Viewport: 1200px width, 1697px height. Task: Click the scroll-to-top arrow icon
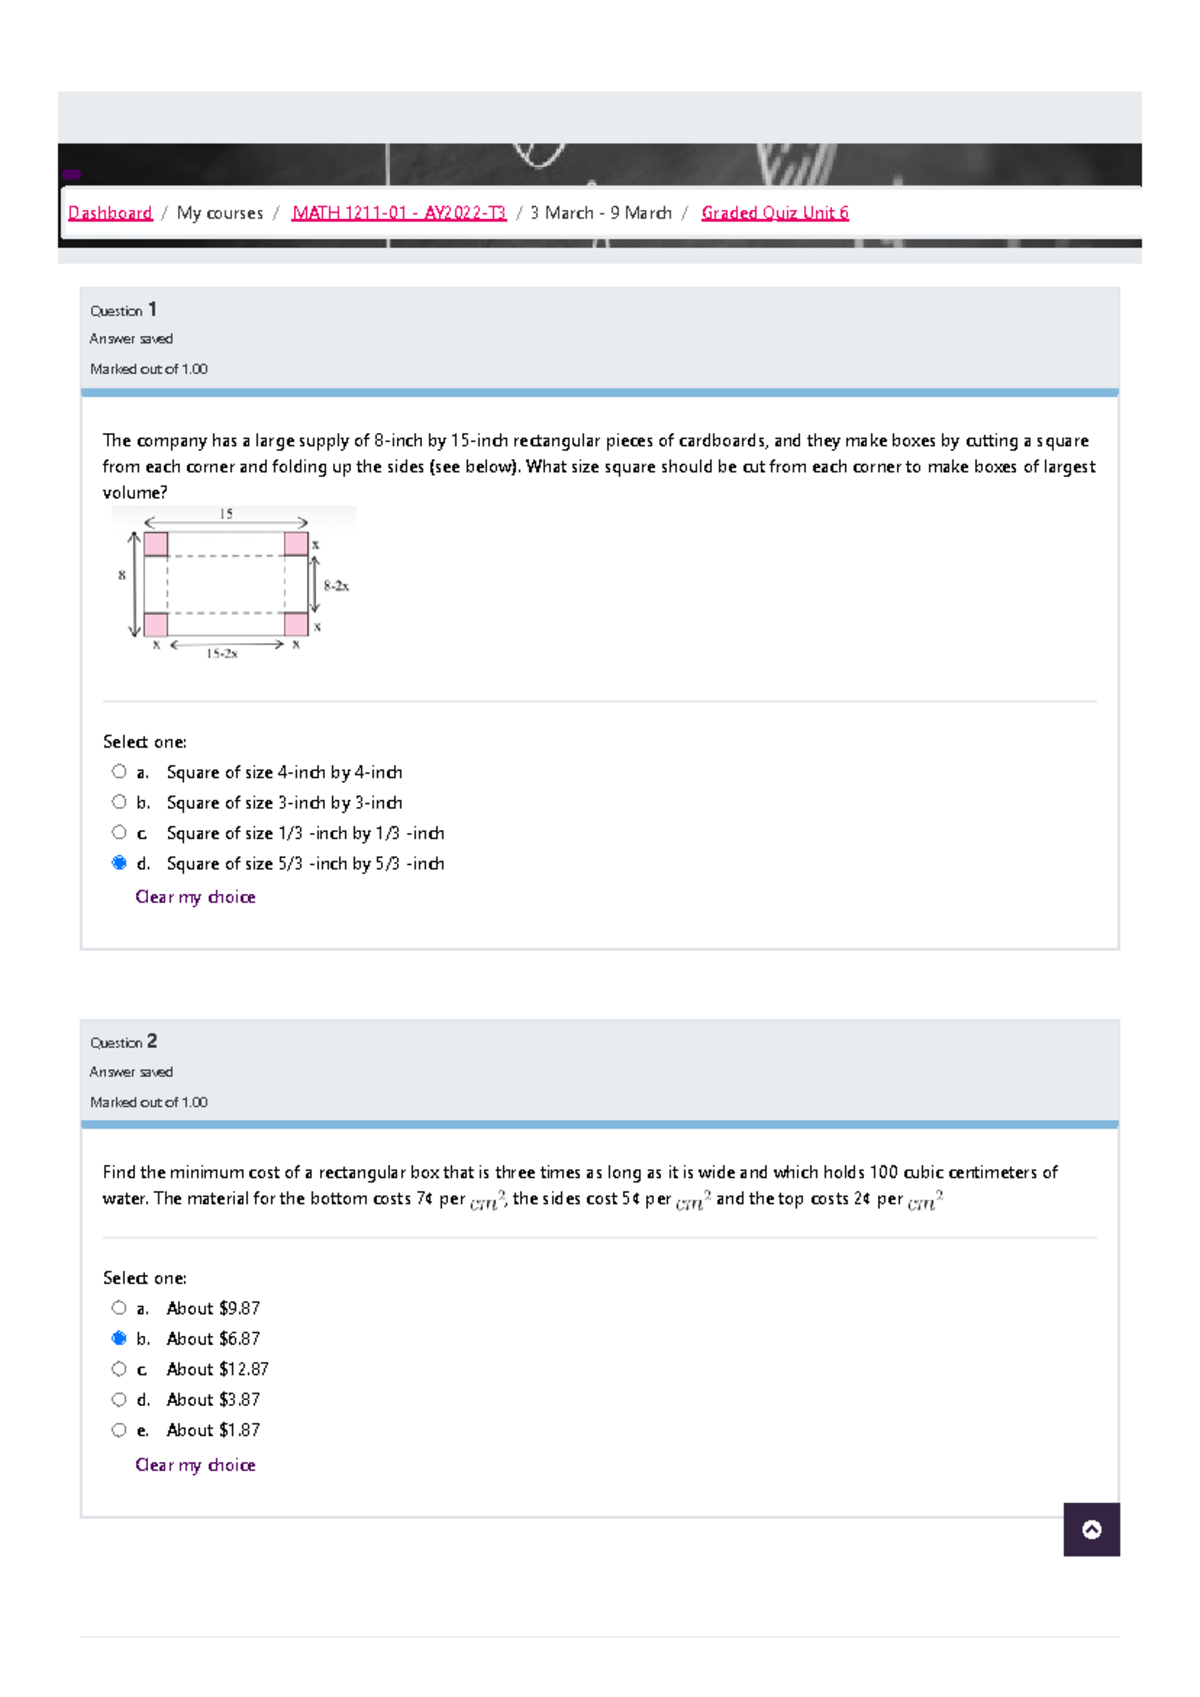[x=1093, y=1530]
